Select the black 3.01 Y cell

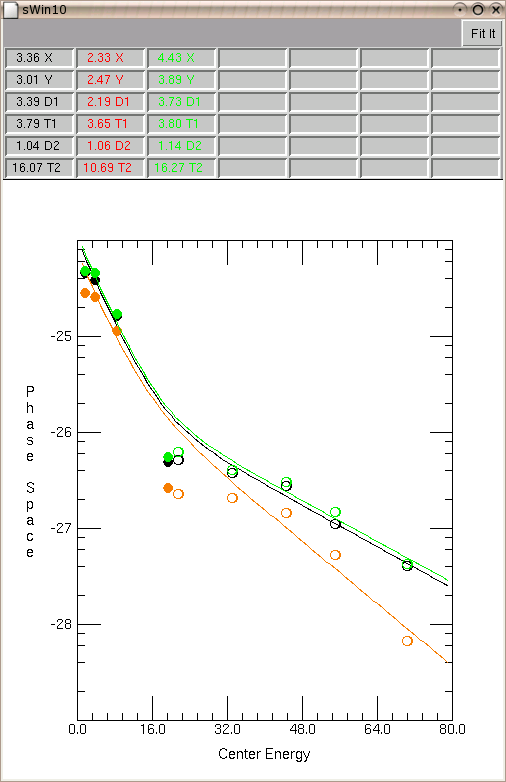(40, 80)
